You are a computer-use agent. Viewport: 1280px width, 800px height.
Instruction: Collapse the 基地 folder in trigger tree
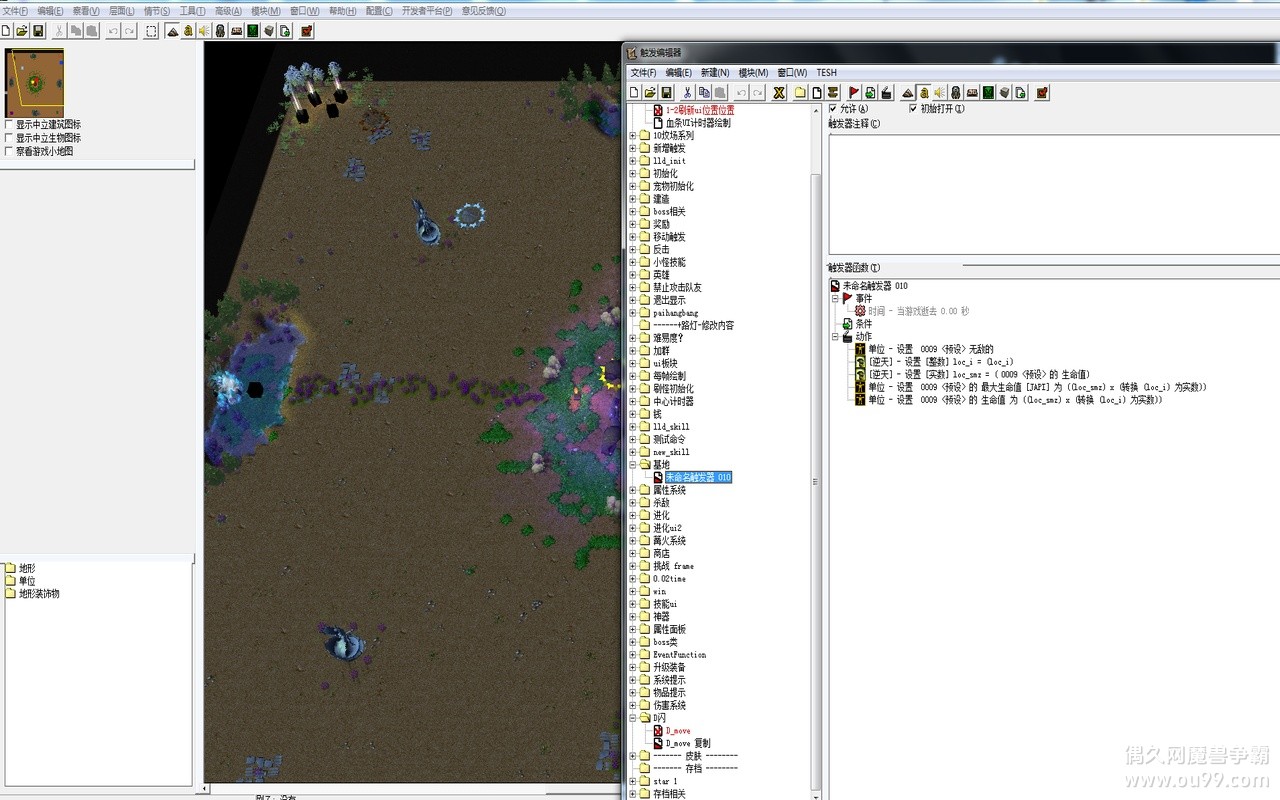coord(632,465)
